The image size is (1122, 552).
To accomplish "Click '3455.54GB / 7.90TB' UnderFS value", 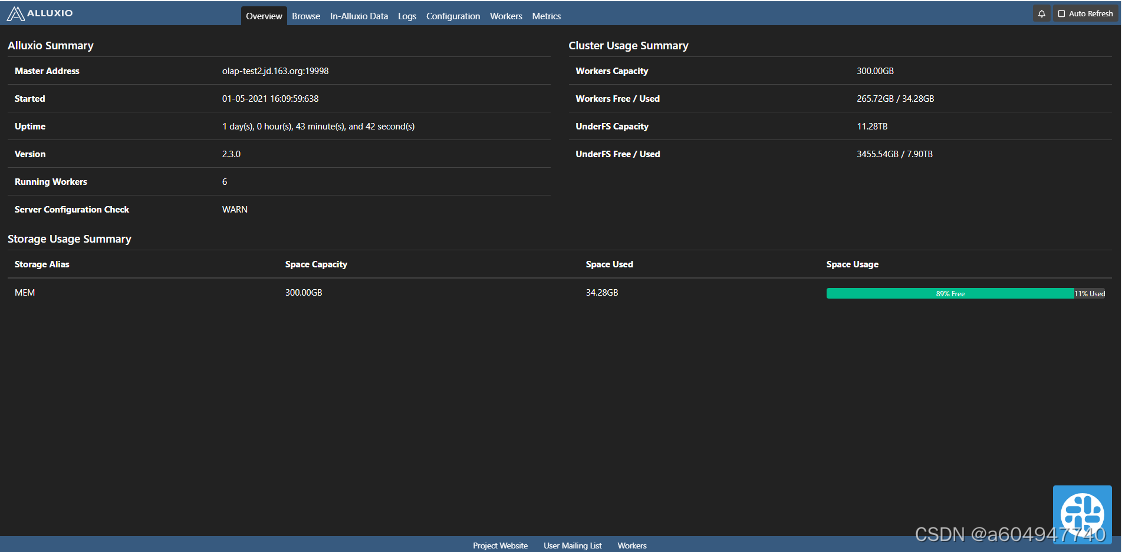I will tap(894, 154).
